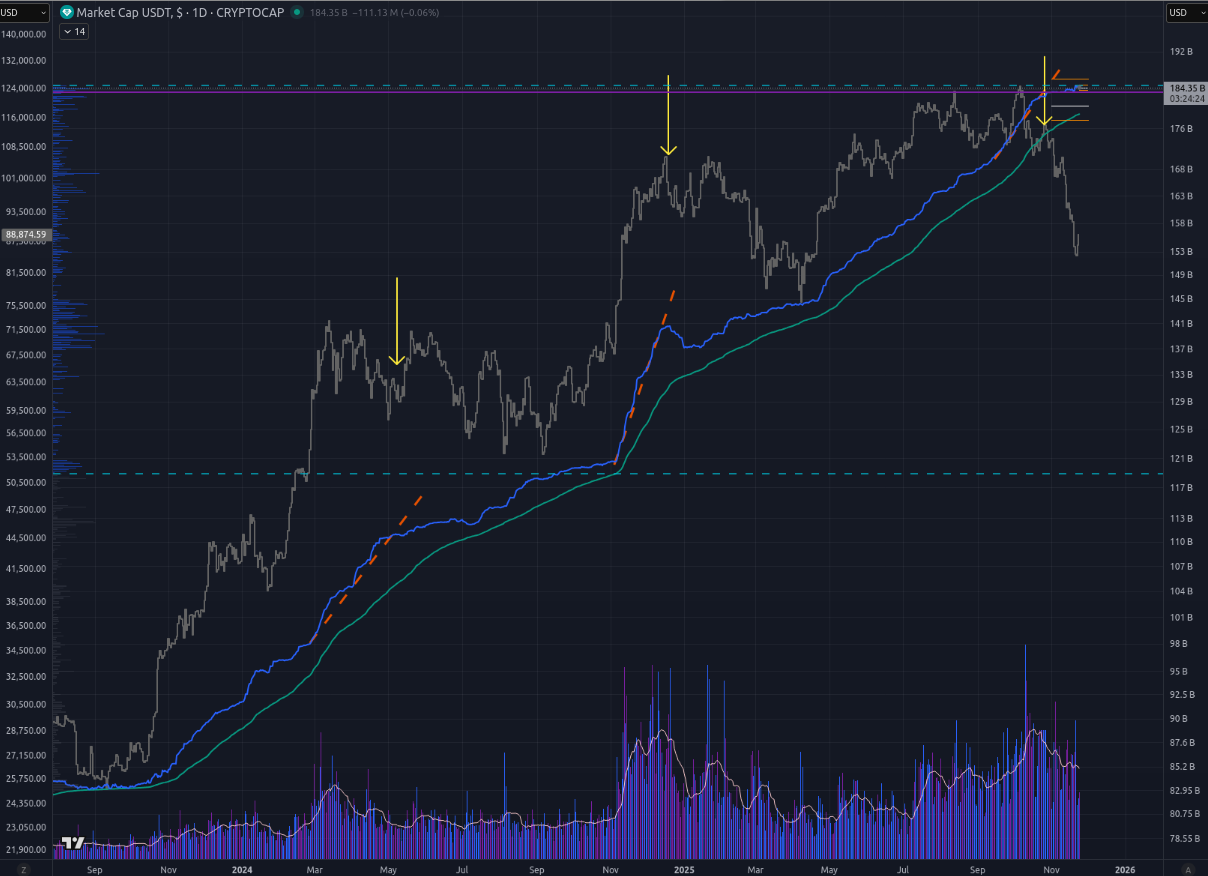Select the yellow arrow near May 2024
The width and height of the screenshot is (1208, 876).
(x=397, y=320)
